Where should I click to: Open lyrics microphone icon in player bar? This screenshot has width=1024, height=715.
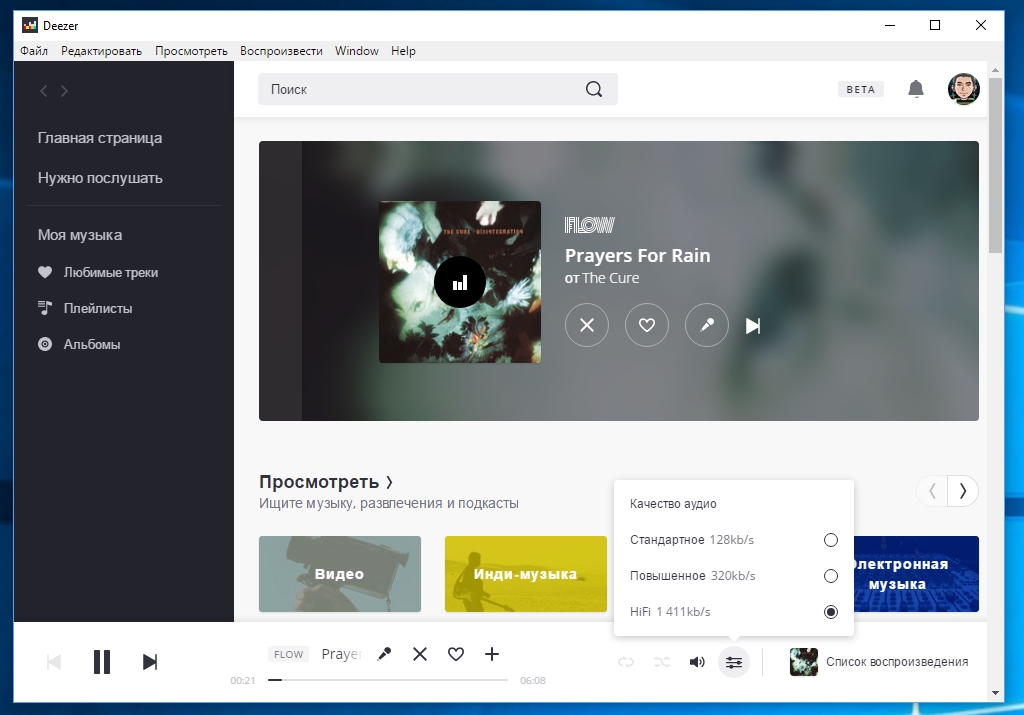pos(385,654)
